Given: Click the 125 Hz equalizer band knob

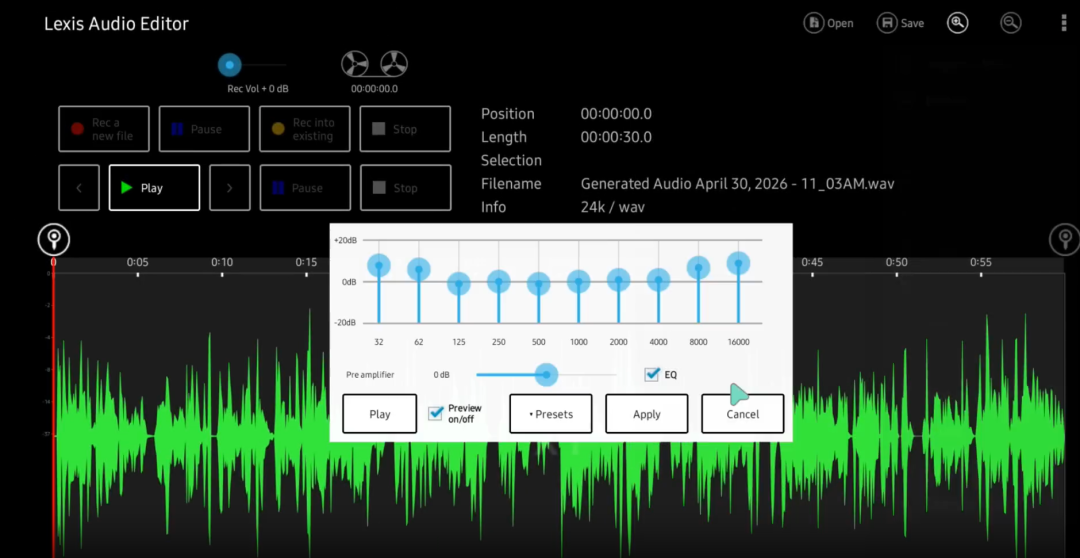Looking at the screenshot, I should [x=459, y=283].
